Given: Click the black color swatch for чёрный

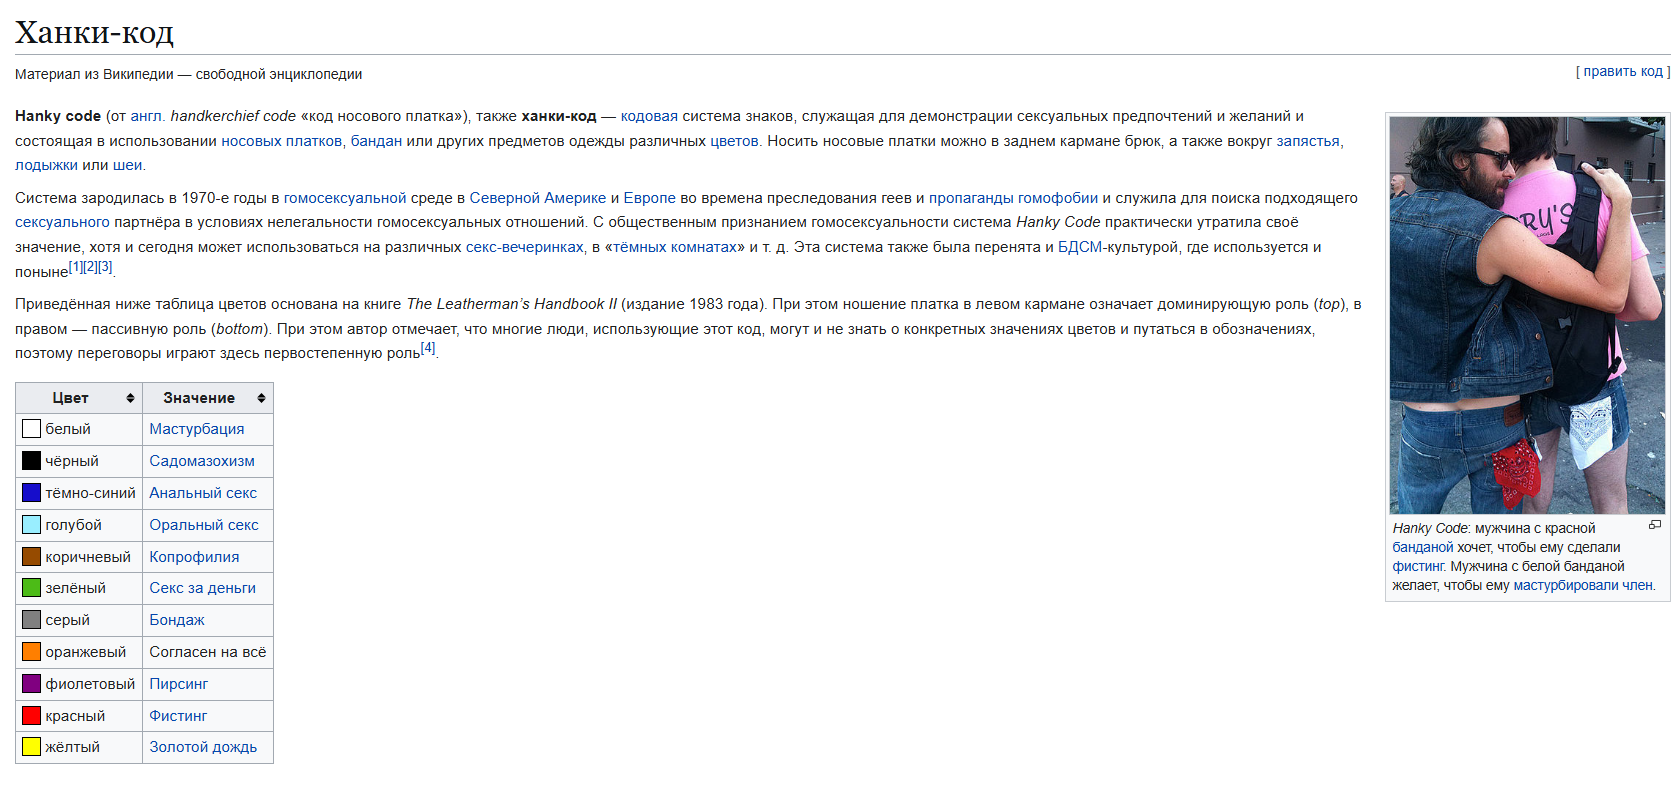Looking at the screenshot, I should click(32, 461).
